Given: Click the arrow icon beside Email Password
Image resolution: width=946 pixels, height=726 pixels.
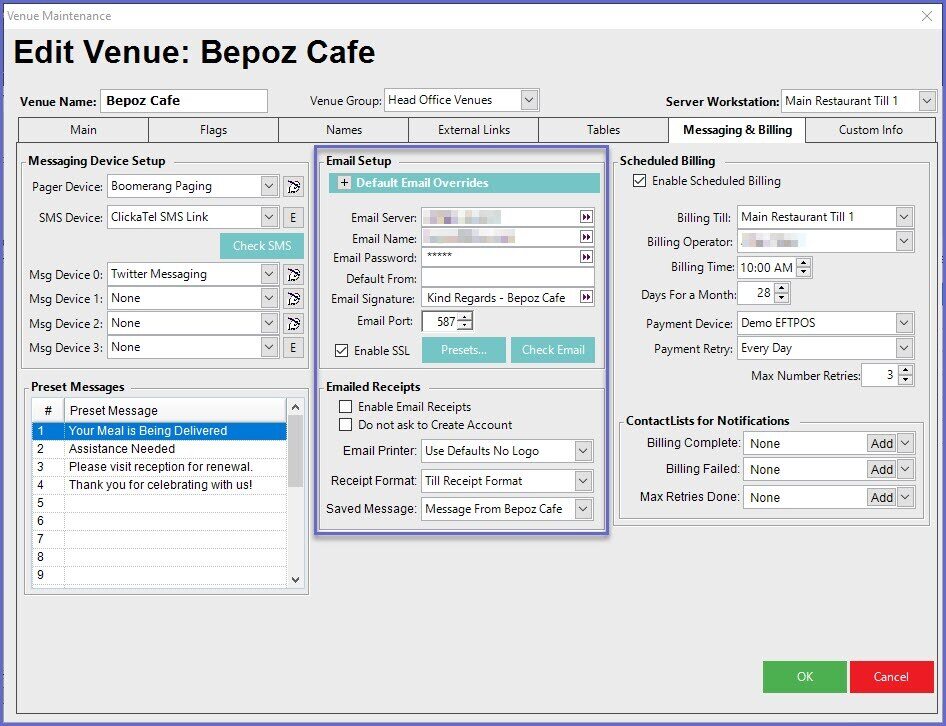Looking at the screenshot, I should click(x=586, y=257).
